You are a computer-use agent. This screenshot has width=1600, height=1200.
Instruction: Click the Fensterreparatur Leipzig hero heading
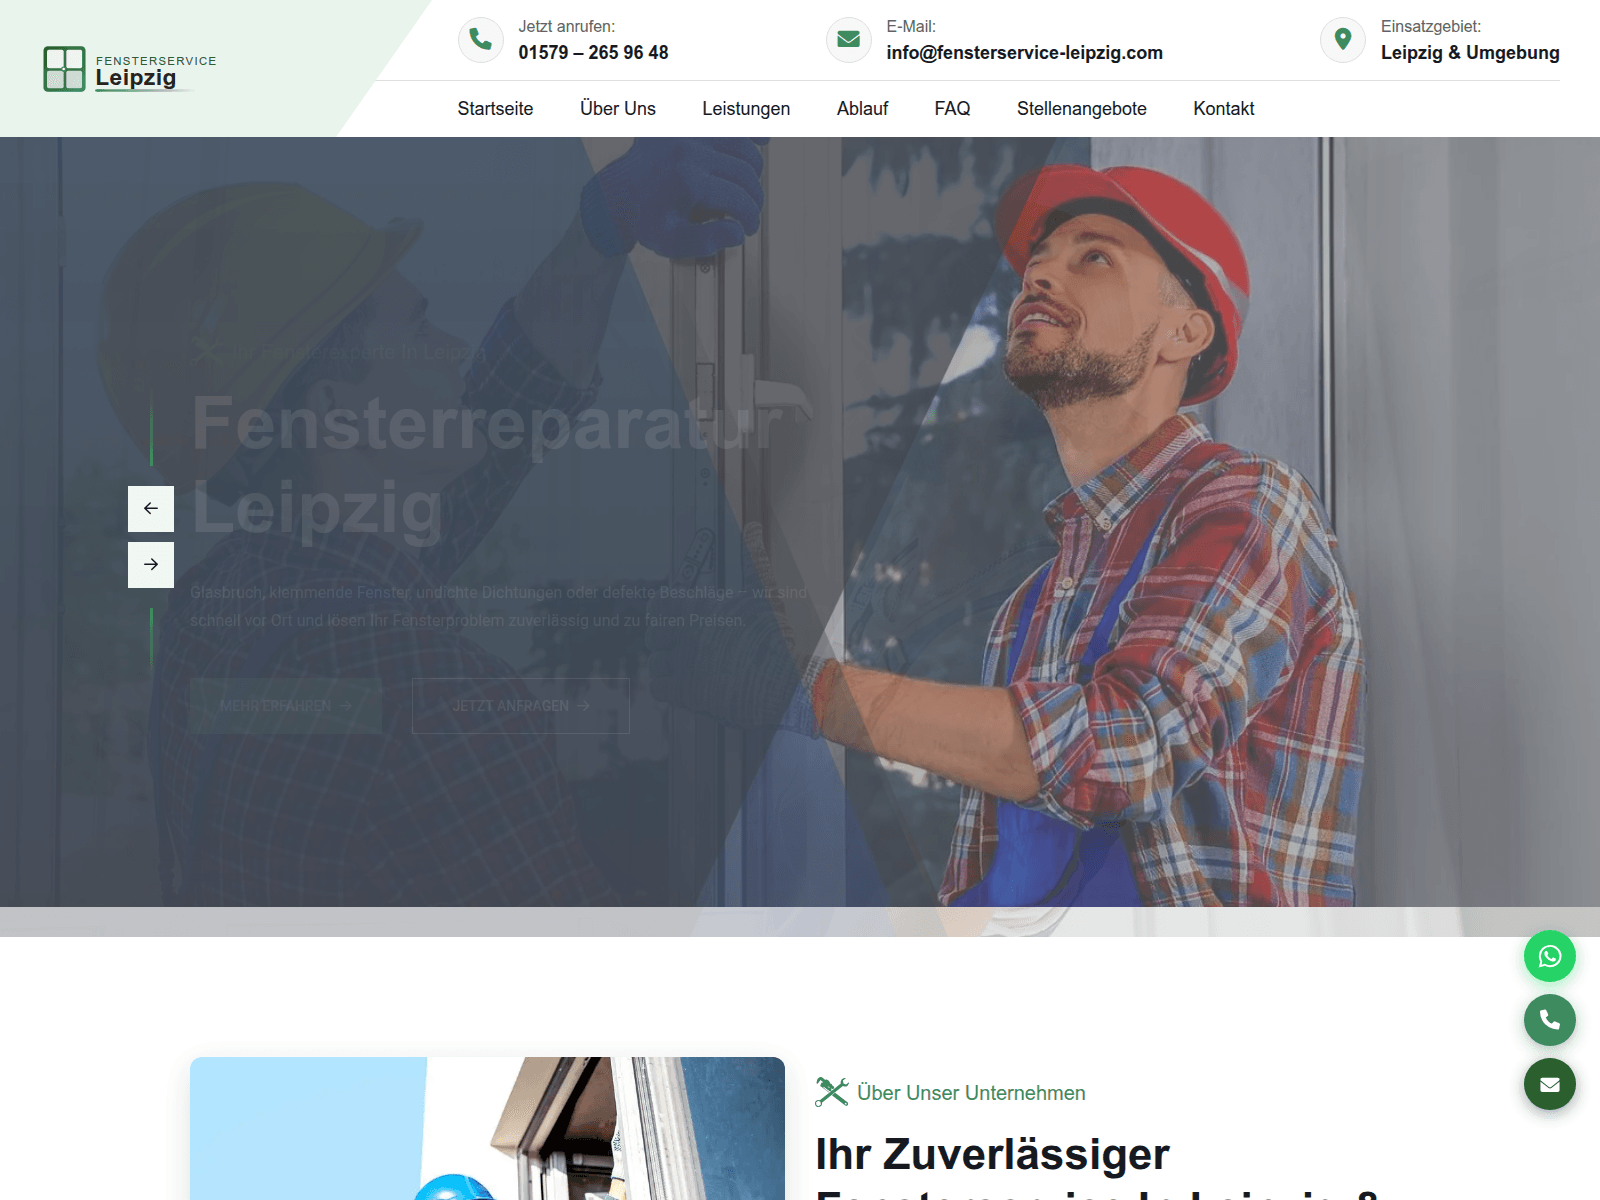(x=487, y=465)
